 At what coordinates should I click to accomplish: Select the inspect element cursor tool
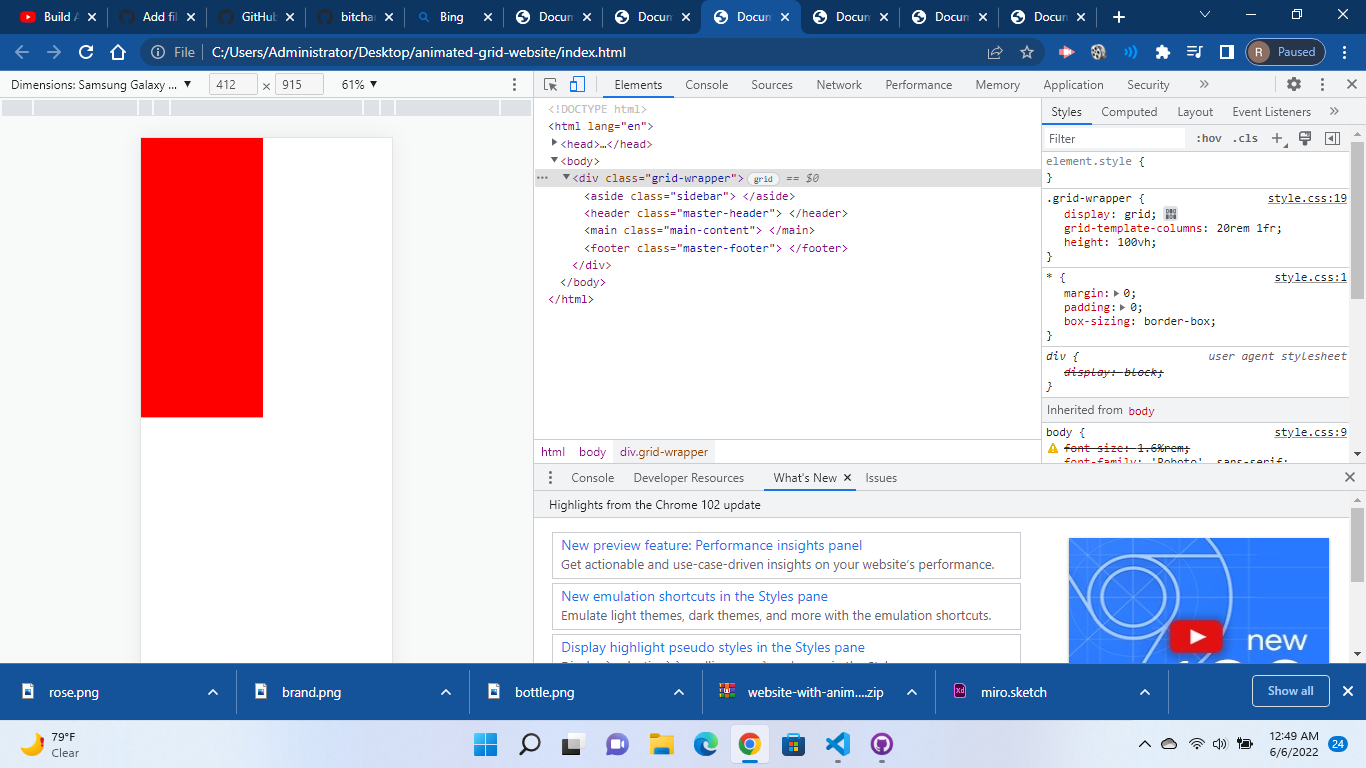(x=550, y=85)
